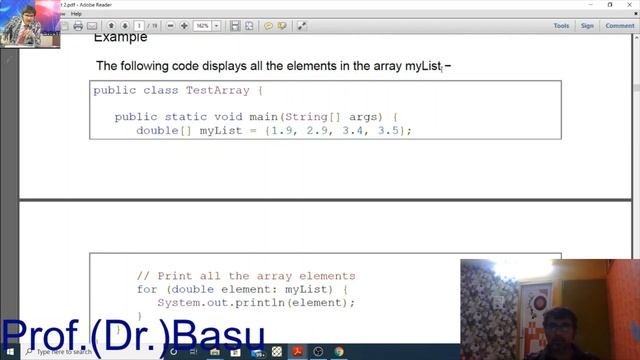Go to next page with down arrow
The image size is (640, 360).
(x=125, y=26)
